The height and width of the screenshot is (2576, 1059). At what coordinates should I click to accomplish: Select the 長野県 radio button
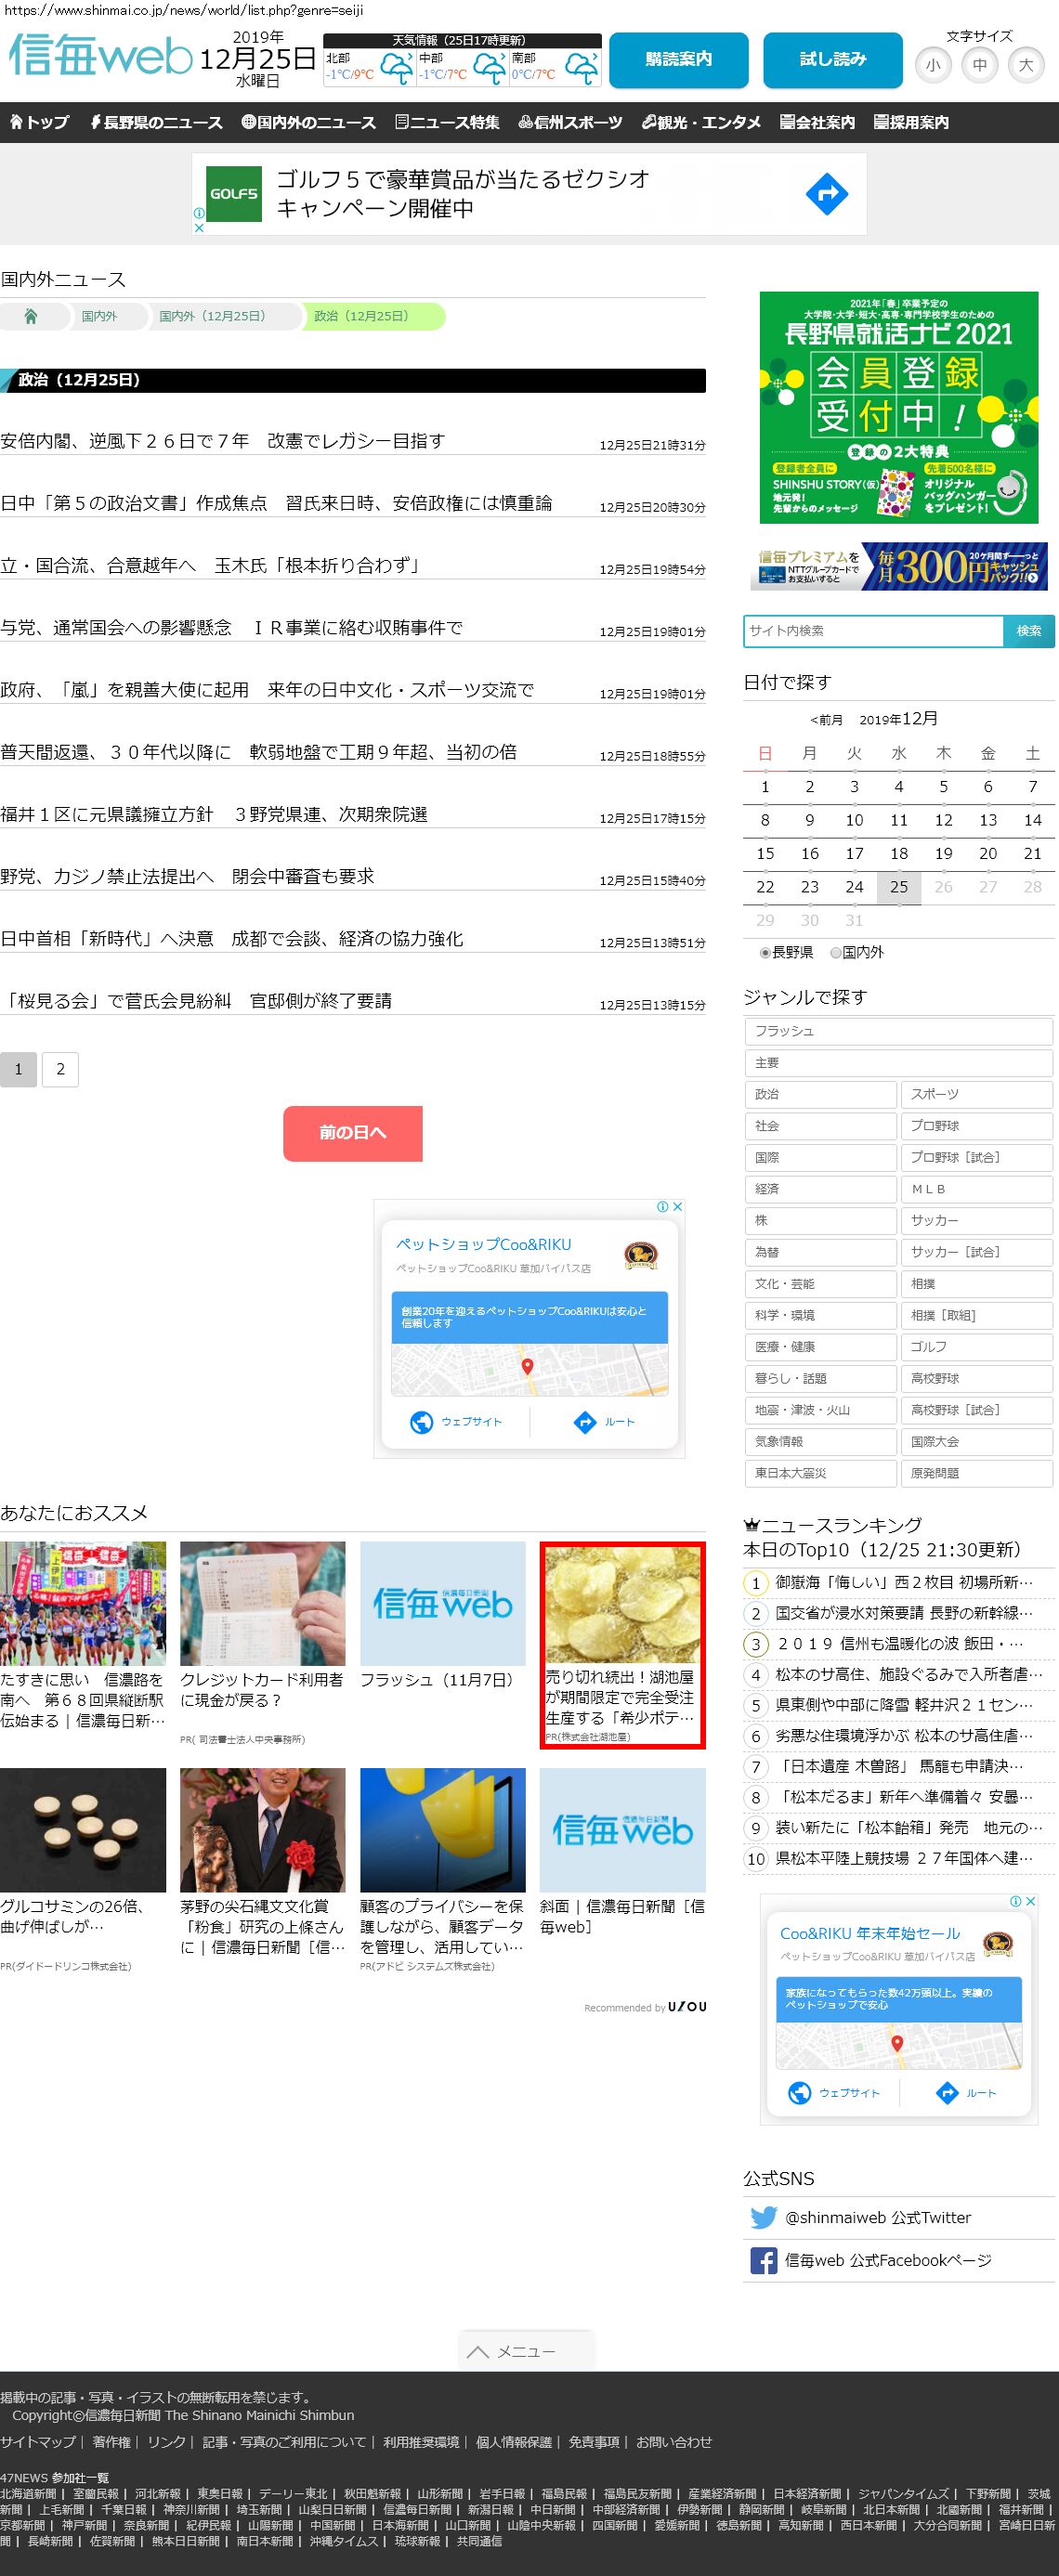click(x=766, y=953)
